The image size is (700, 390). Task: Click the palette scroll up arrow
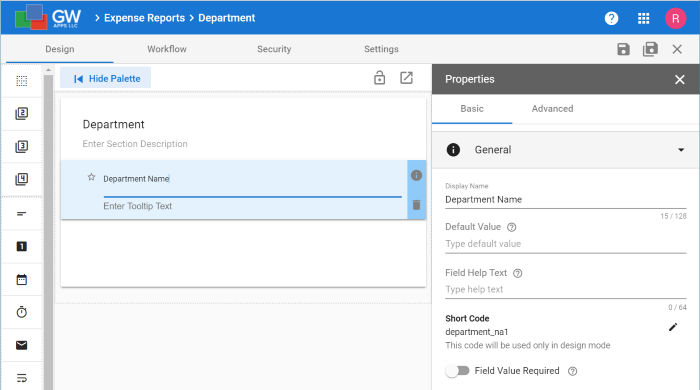pos(48,70)
